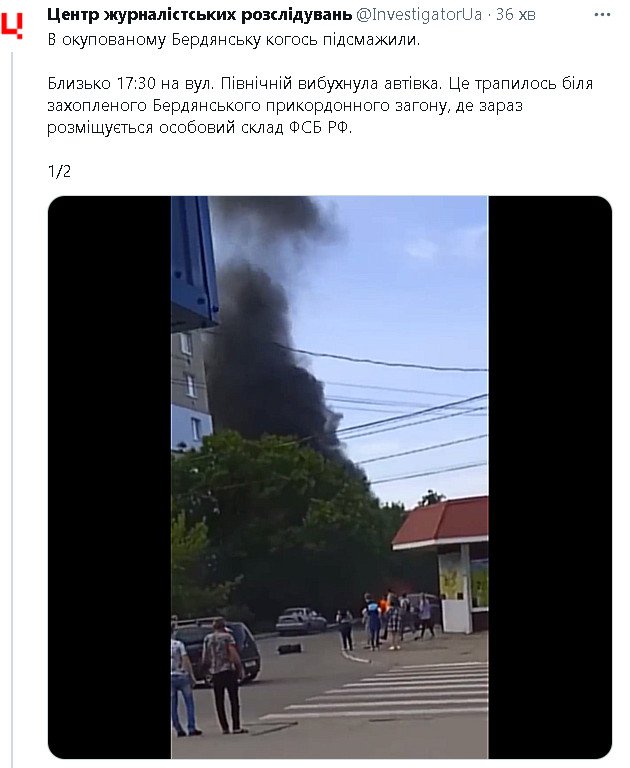Click the blue apartment building in the video
630x768 pixels.
(x=192, y=389)
